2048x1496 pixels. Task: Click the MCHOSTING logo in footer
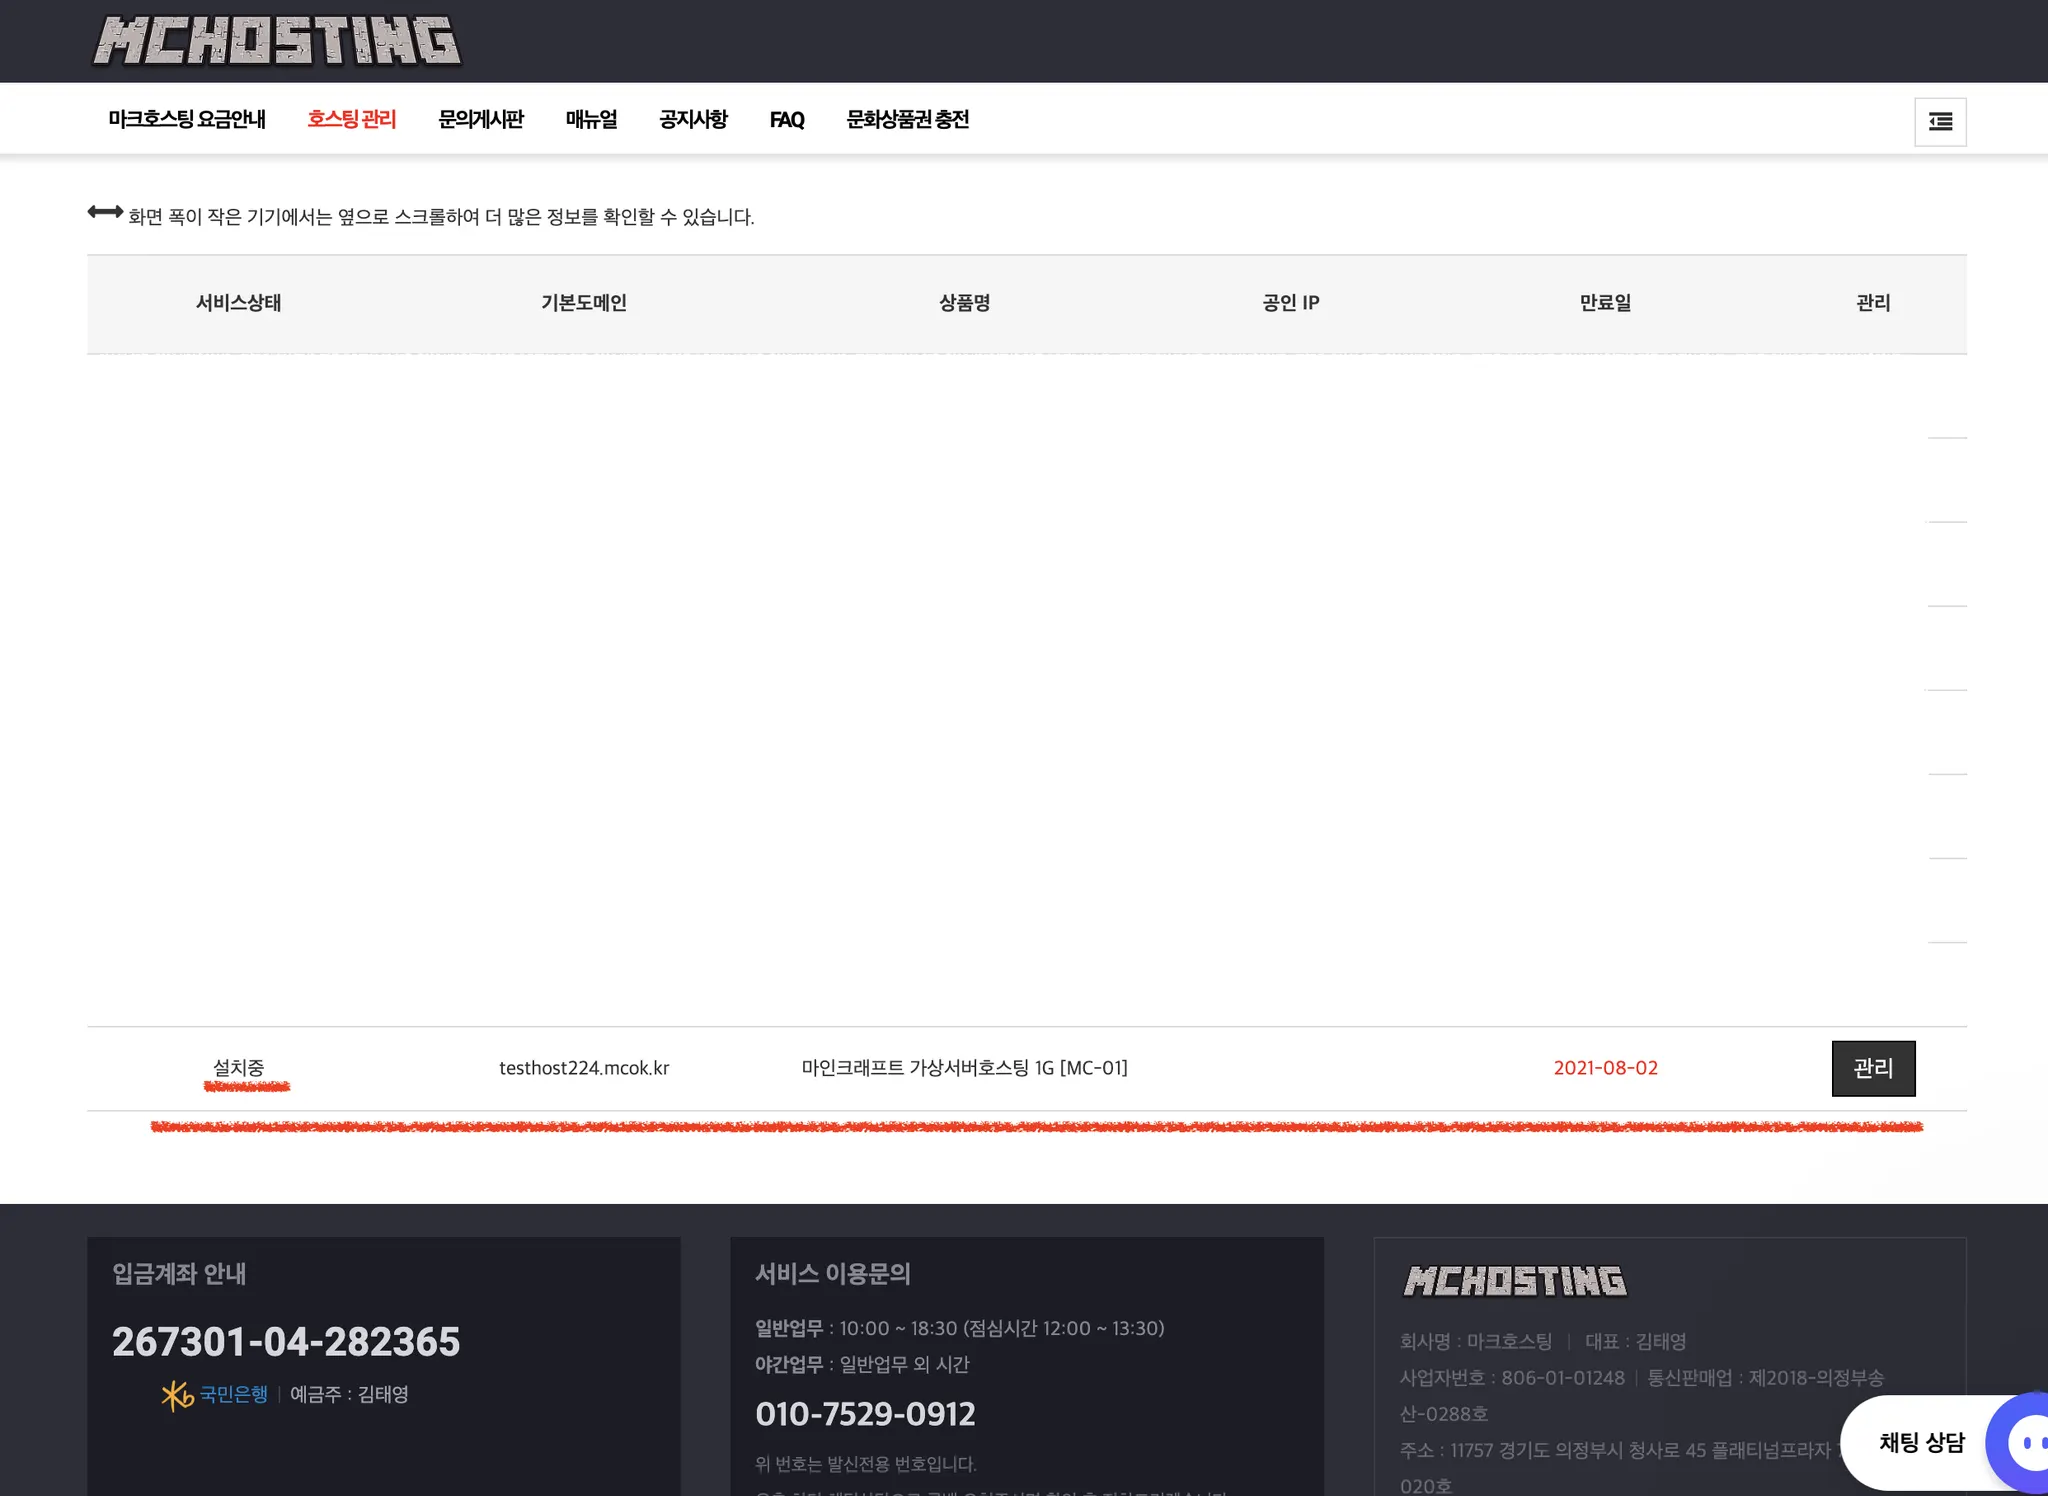click(x=1514, y=1281)
